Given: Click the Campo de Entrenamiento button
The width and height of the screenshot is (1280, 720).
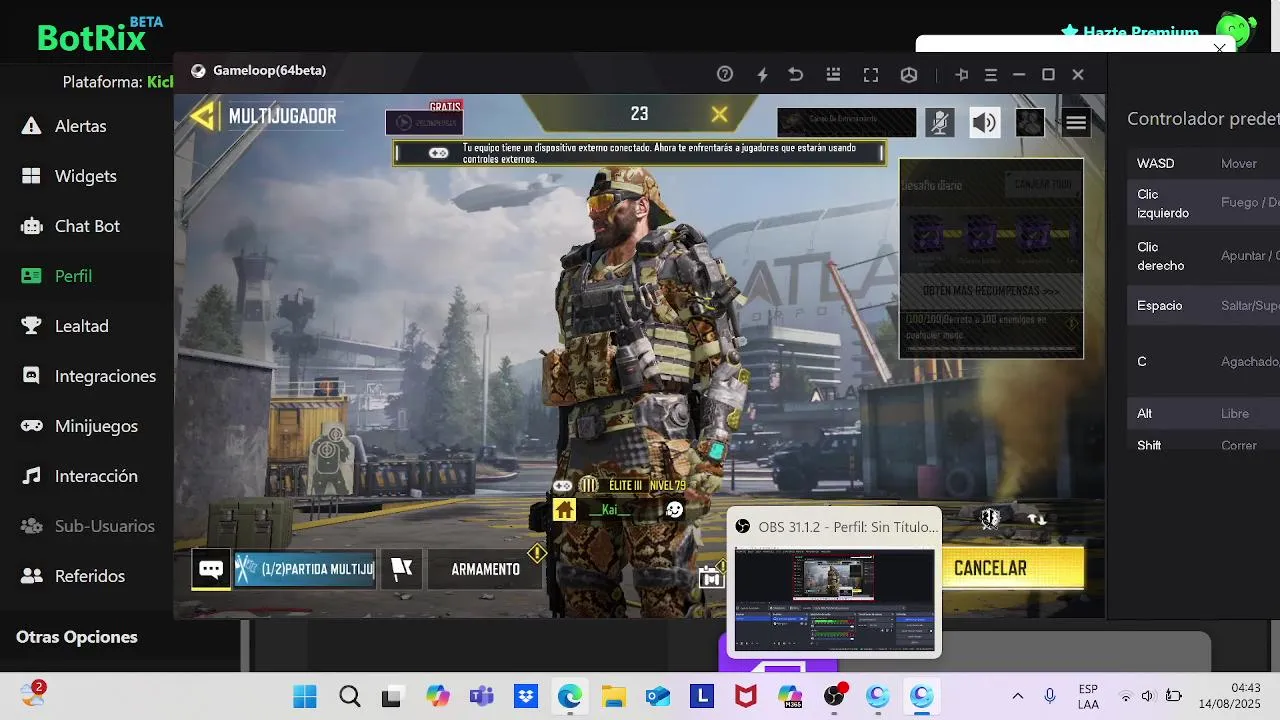Looking at the screenshot, I should pyautogui.click(x=847, y=122).
